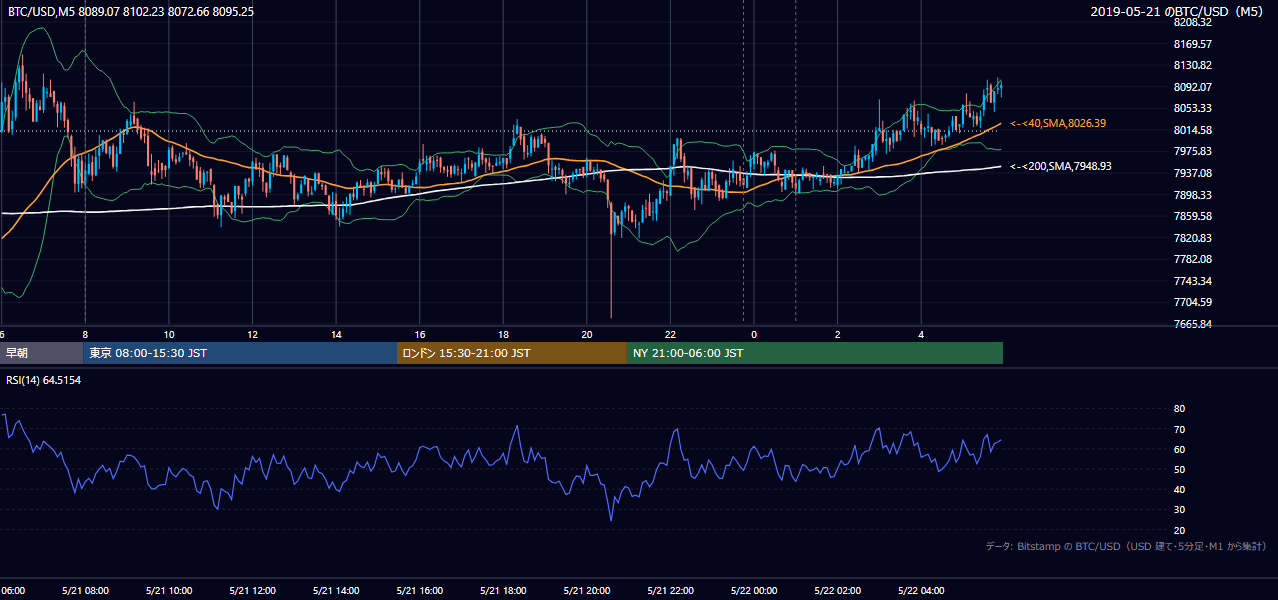
Task: Click the RSI(14) 64.5154 indicator label
Action: pyautogui.click(x=43, y=380)
